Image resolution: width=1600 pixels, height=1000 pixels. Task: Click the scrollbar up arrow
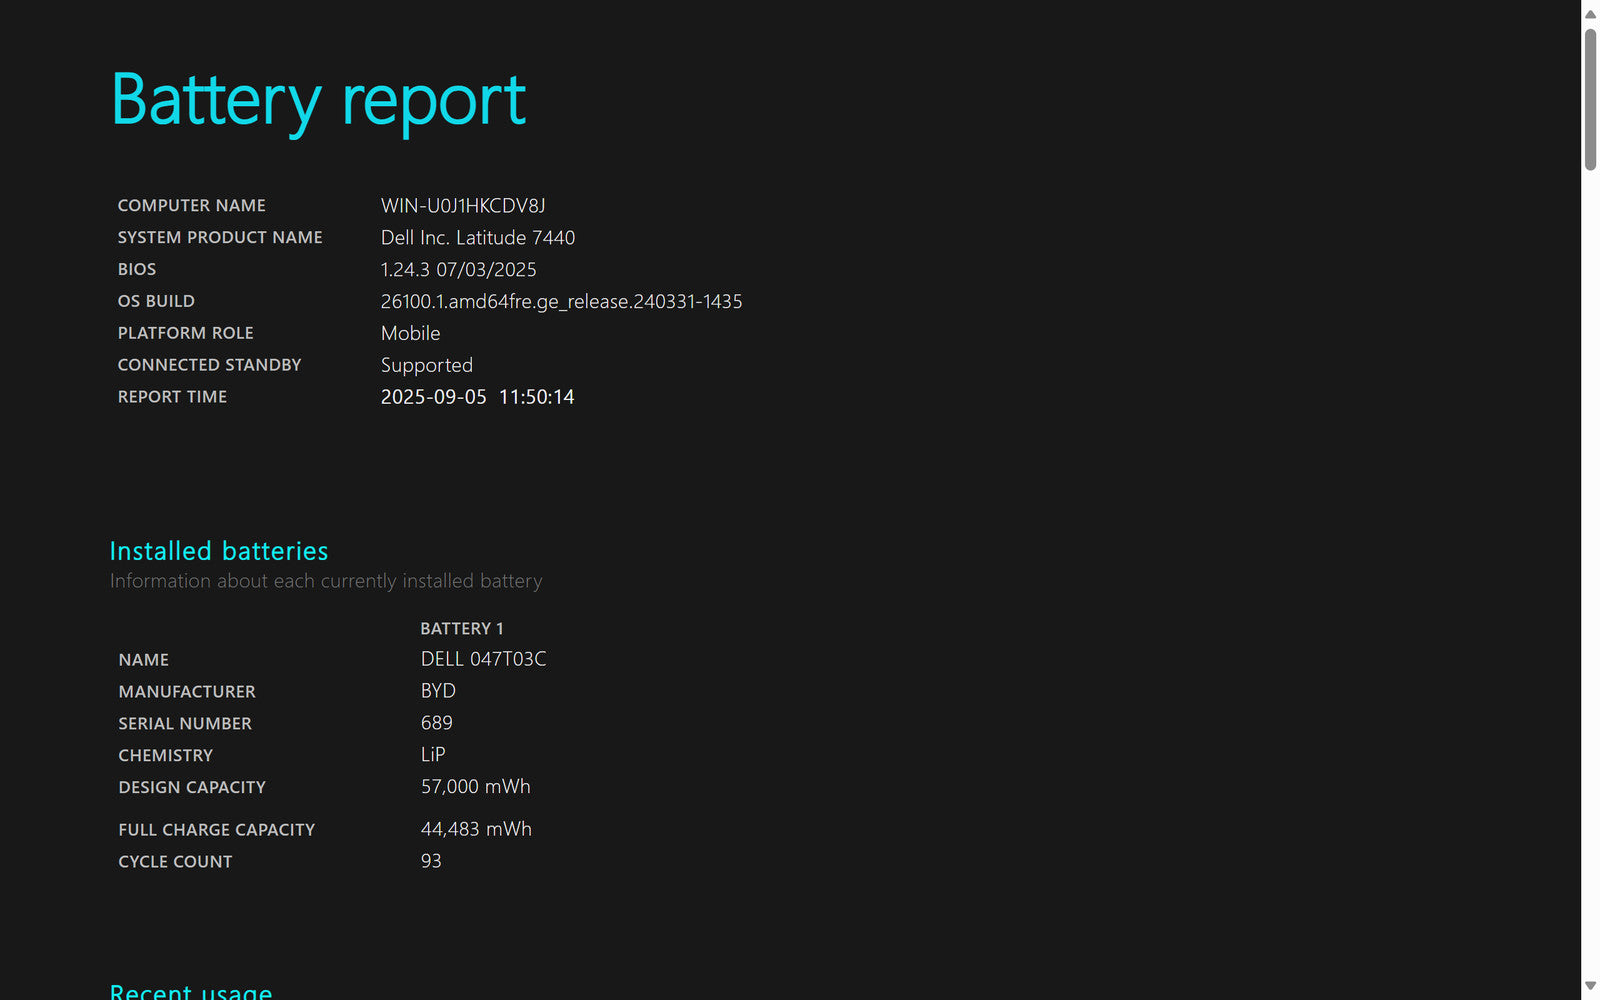1590,14
